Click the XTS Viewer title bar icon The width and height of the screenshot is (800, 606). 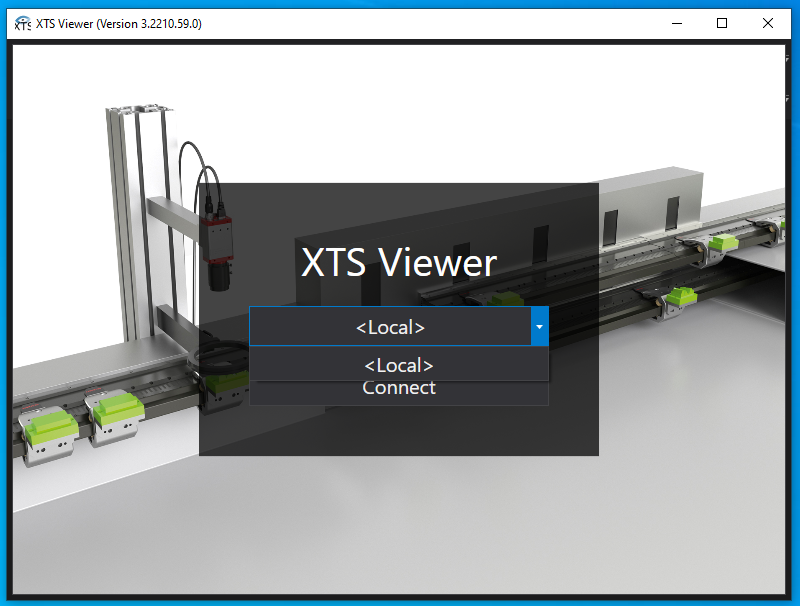[x=22, y=23]
